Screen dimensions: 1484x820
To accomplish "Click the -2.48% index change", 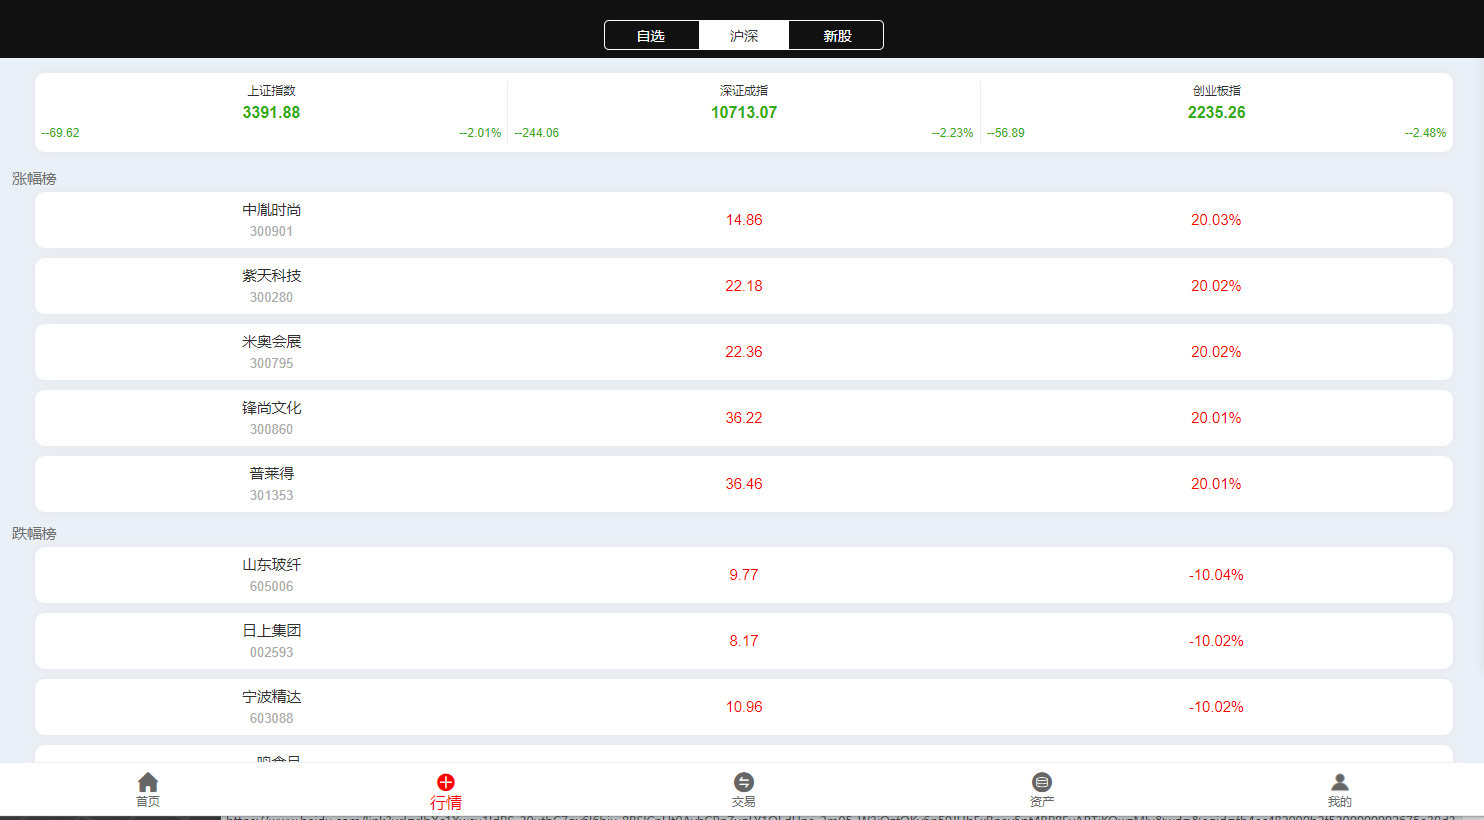I will pyautogui.click(x=1426, y=133).
